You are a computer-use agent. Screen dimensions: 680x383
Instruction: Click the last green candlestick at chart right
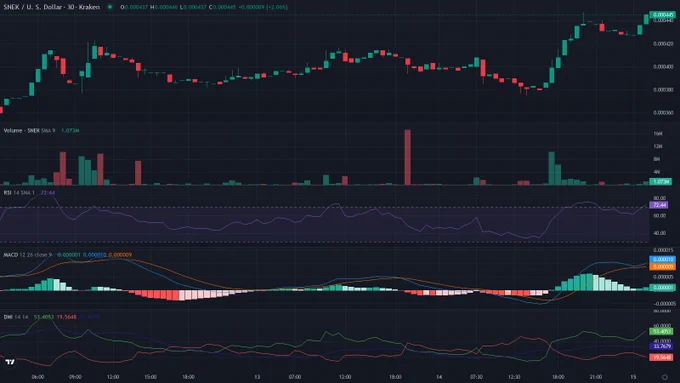(x=646, y=19)
